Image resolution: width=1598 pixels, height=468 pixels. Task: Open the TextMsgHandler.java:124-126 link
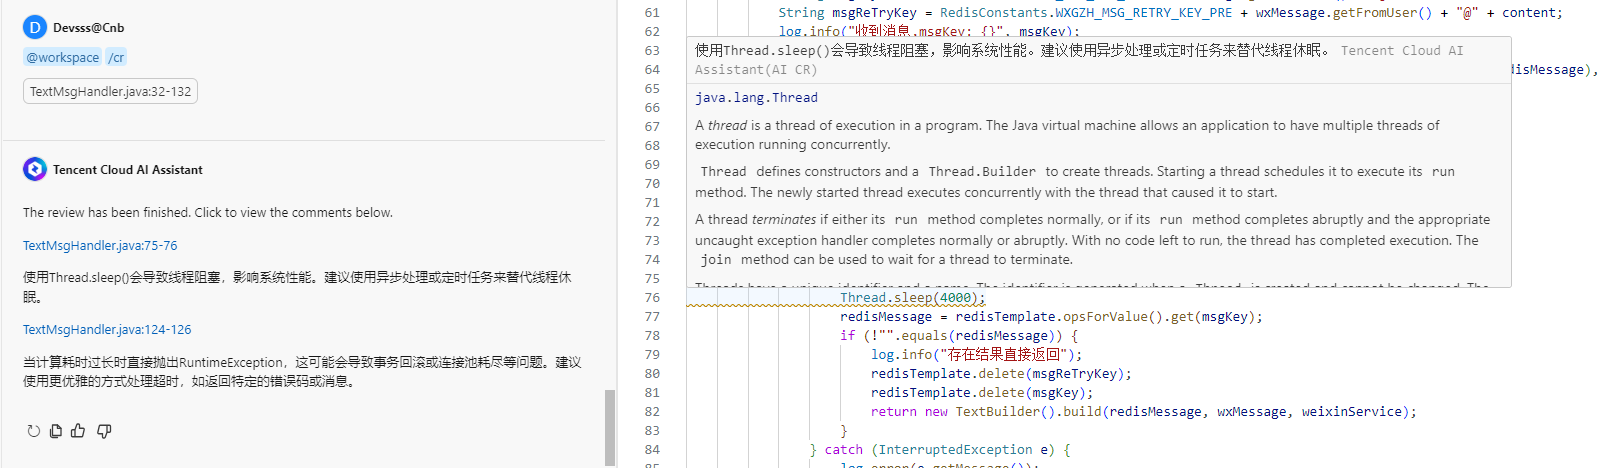(x=107, y=329)
